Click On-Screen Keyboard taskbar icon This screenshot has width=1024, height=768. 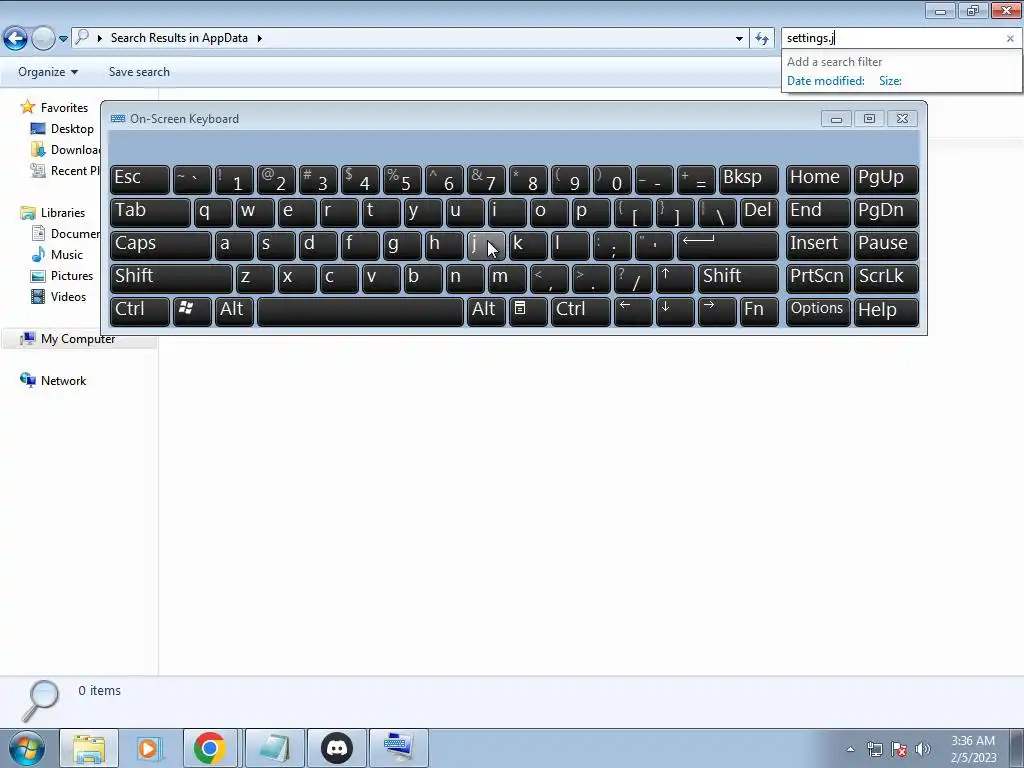click(x=399, y=748)
